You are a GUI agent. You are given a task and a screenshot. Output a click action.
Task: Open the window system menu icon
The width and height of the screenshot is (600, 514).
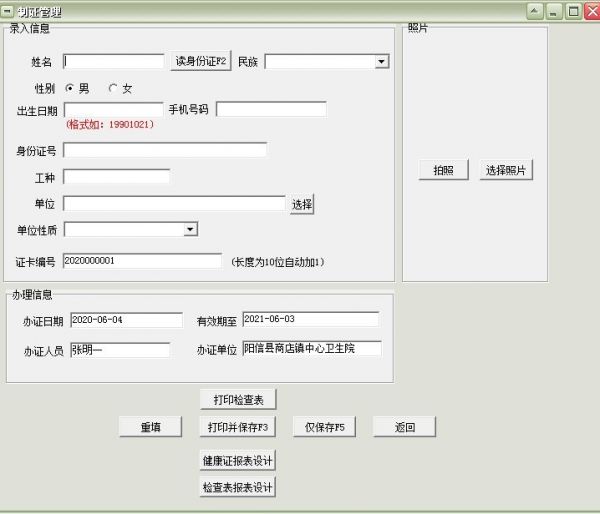click(x=7, y=11)
